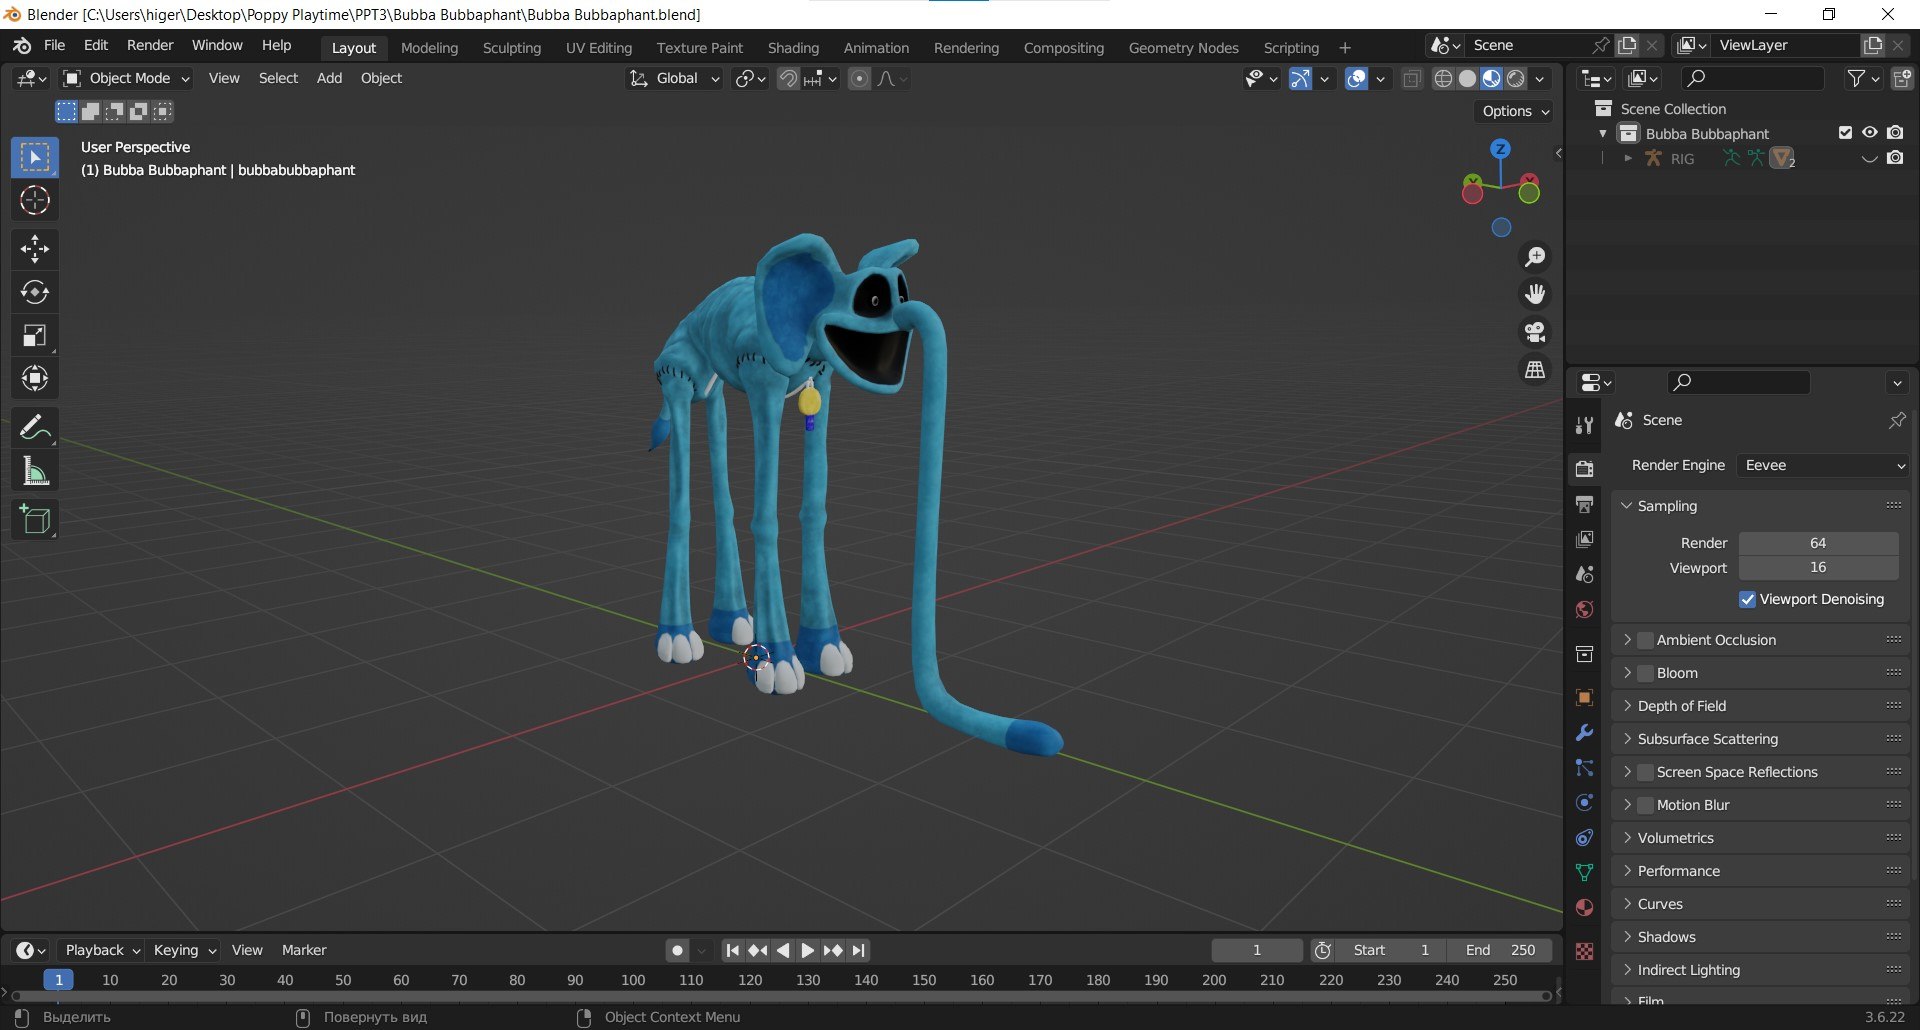This screenshot has height=1030, width=1920.
Task: Toggle auto keying record button
Action: [x=678, y=951]
